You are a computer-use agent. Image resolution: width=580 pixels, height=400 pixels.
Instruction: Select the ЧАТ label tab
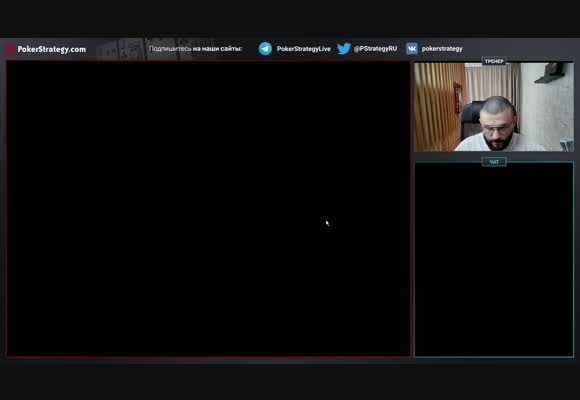point(494,162)
